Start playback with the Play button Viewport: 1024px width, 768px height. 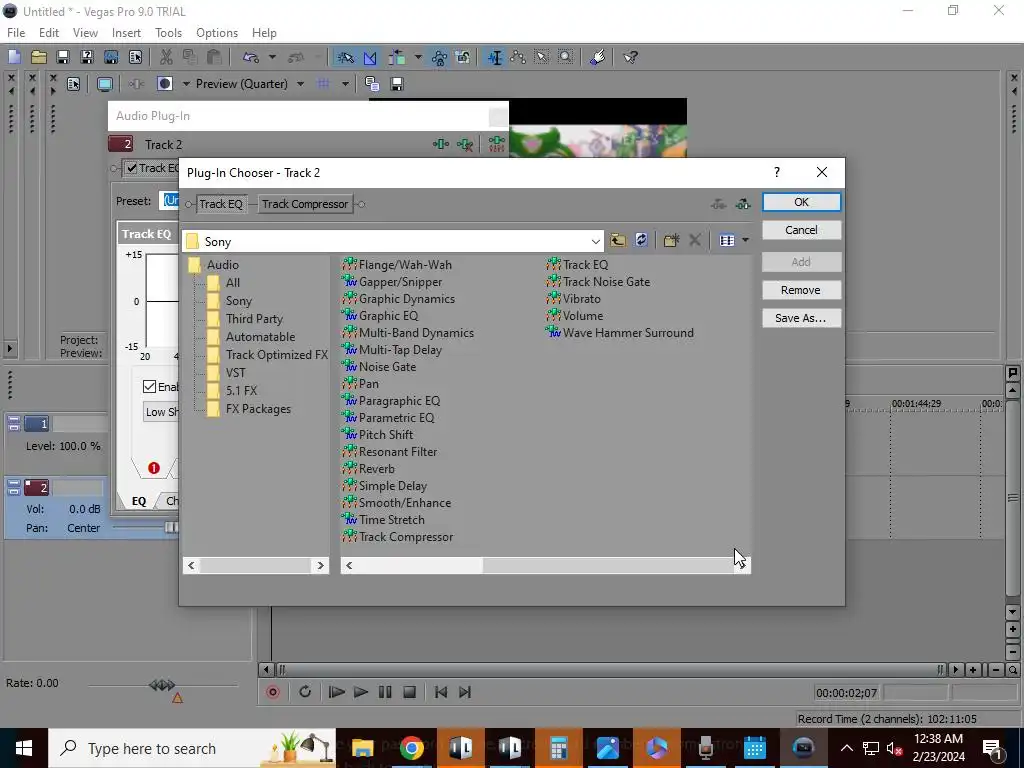click(360, 692)
